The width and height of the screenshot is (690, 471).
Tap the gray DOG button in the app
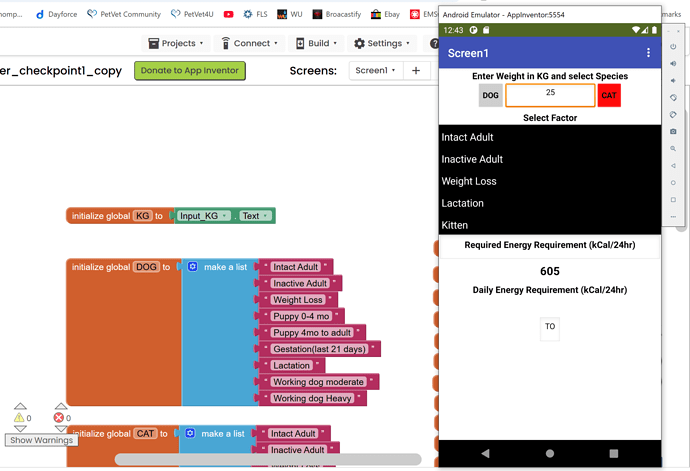(490, 96)
